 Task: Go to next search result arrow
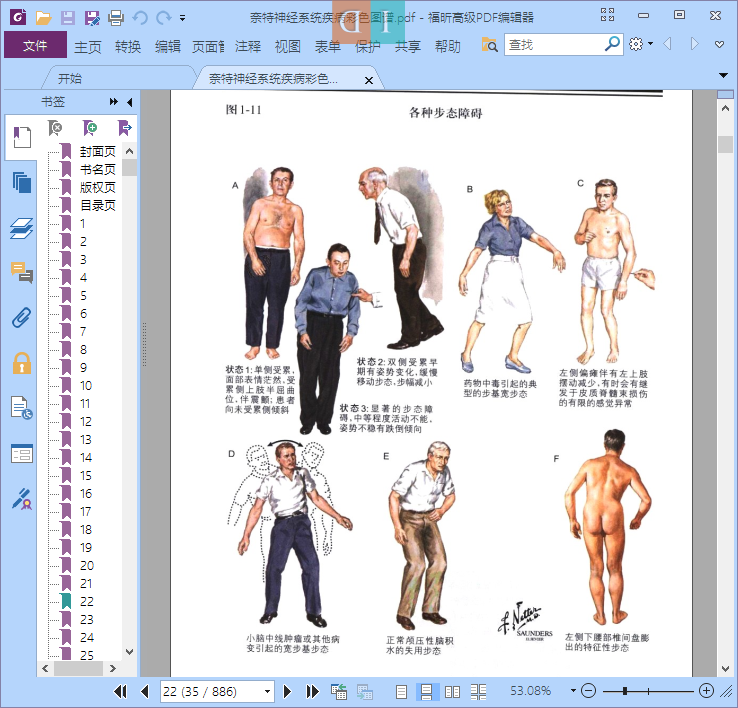point(694,44)
